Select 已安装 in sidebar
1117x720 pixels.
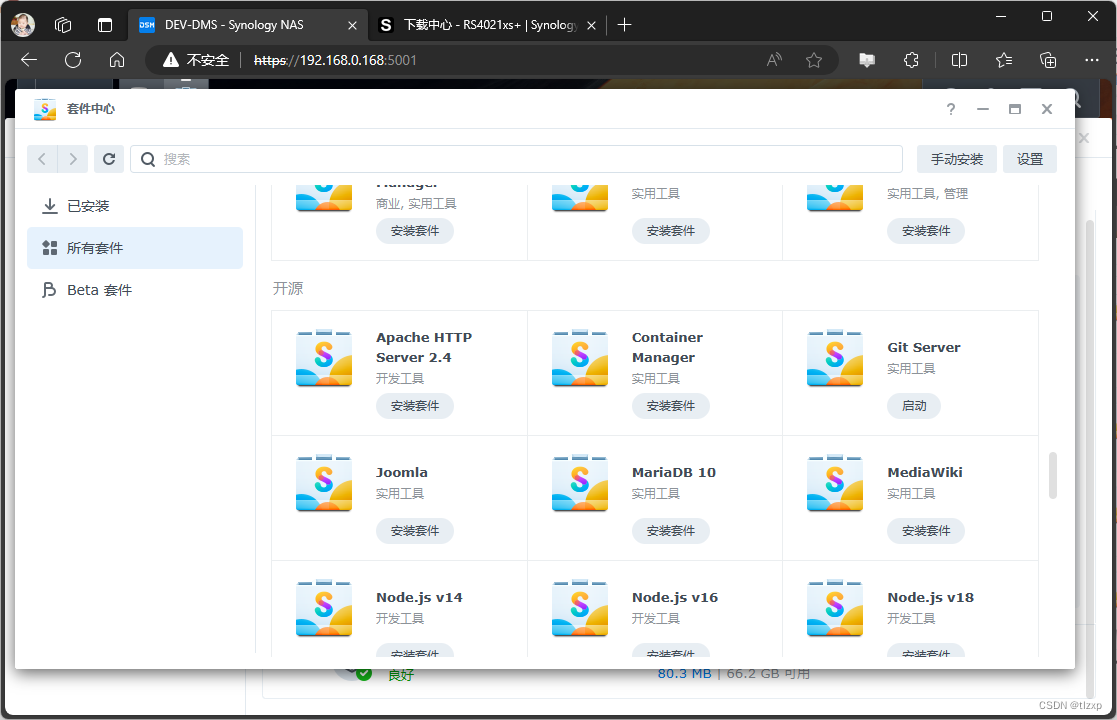135,206
